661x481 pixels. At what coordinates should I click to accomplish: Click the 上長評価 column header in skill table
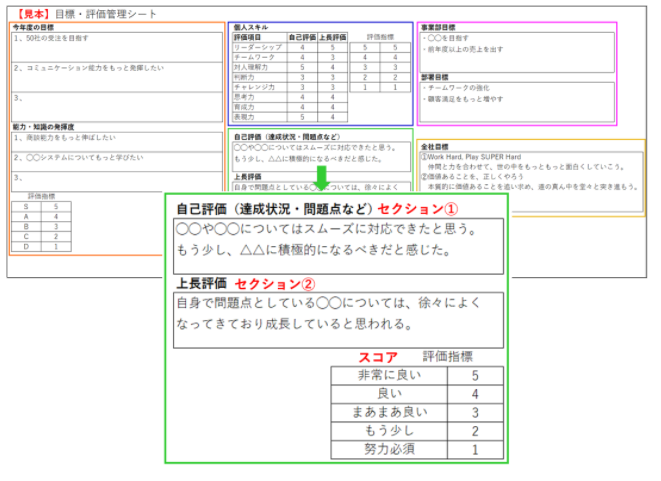pyautogui.click(x=332, y=37)
